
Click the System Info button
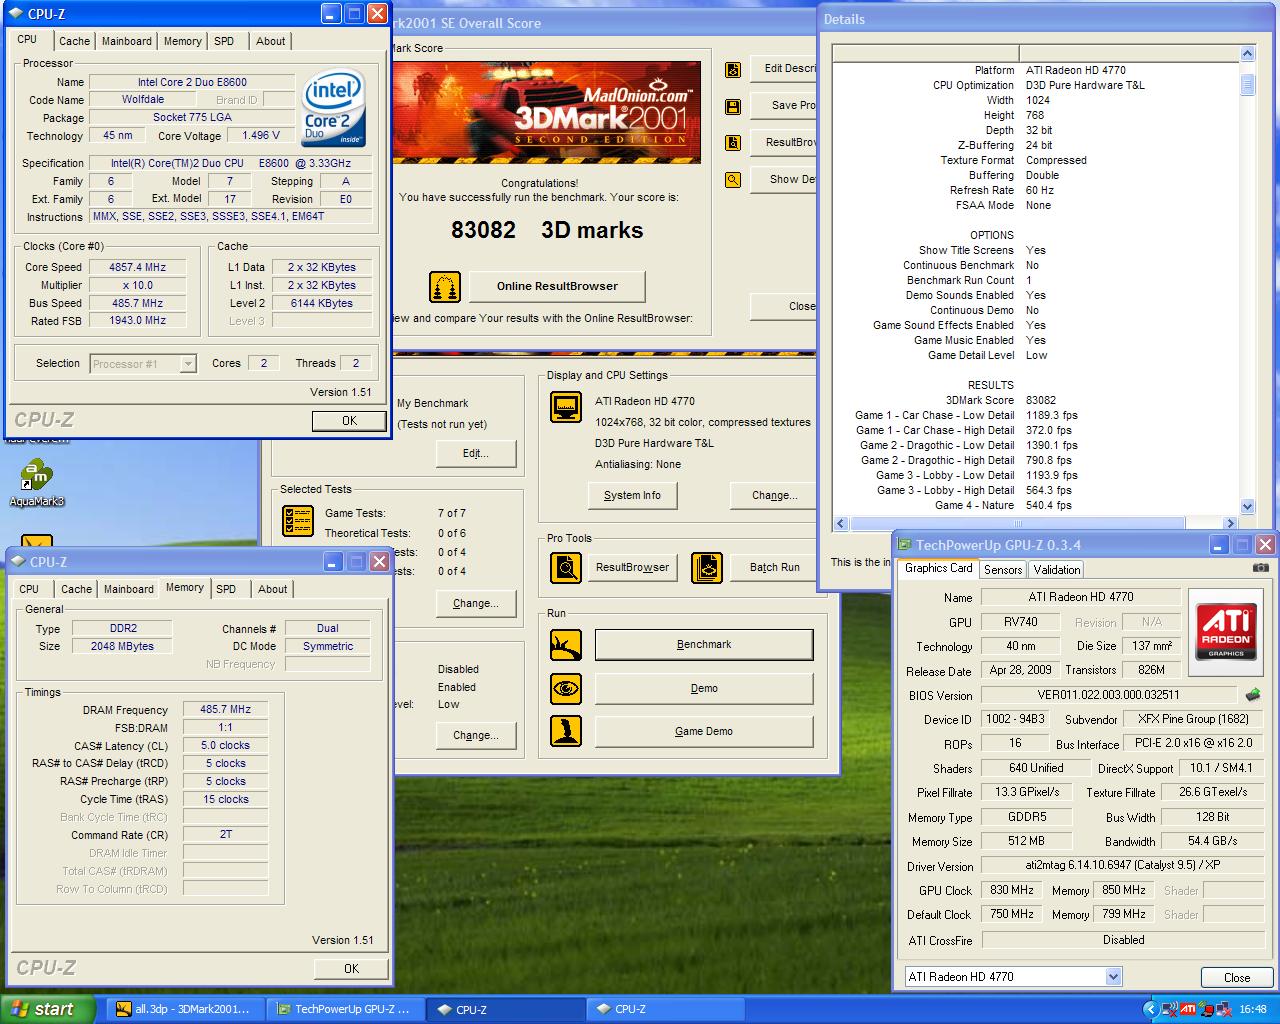pos(632,495)
